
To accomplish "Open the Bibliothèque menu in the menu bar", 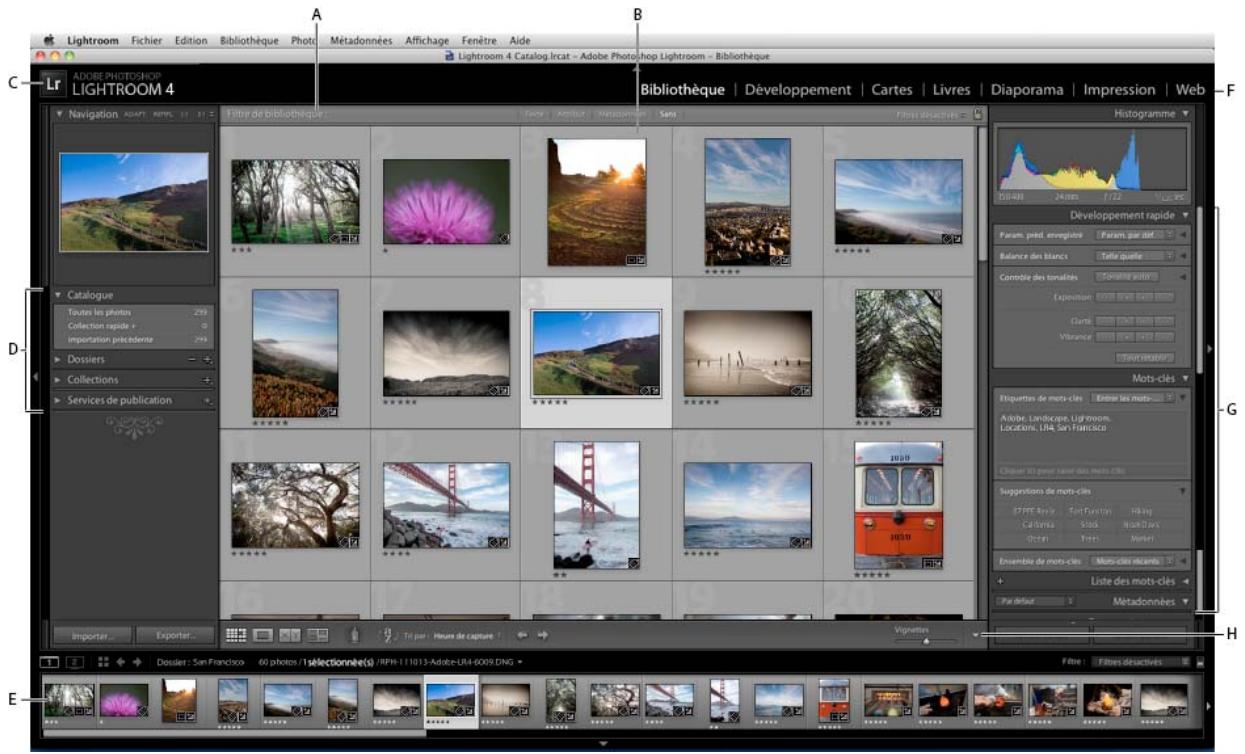I will coord(247,40).
